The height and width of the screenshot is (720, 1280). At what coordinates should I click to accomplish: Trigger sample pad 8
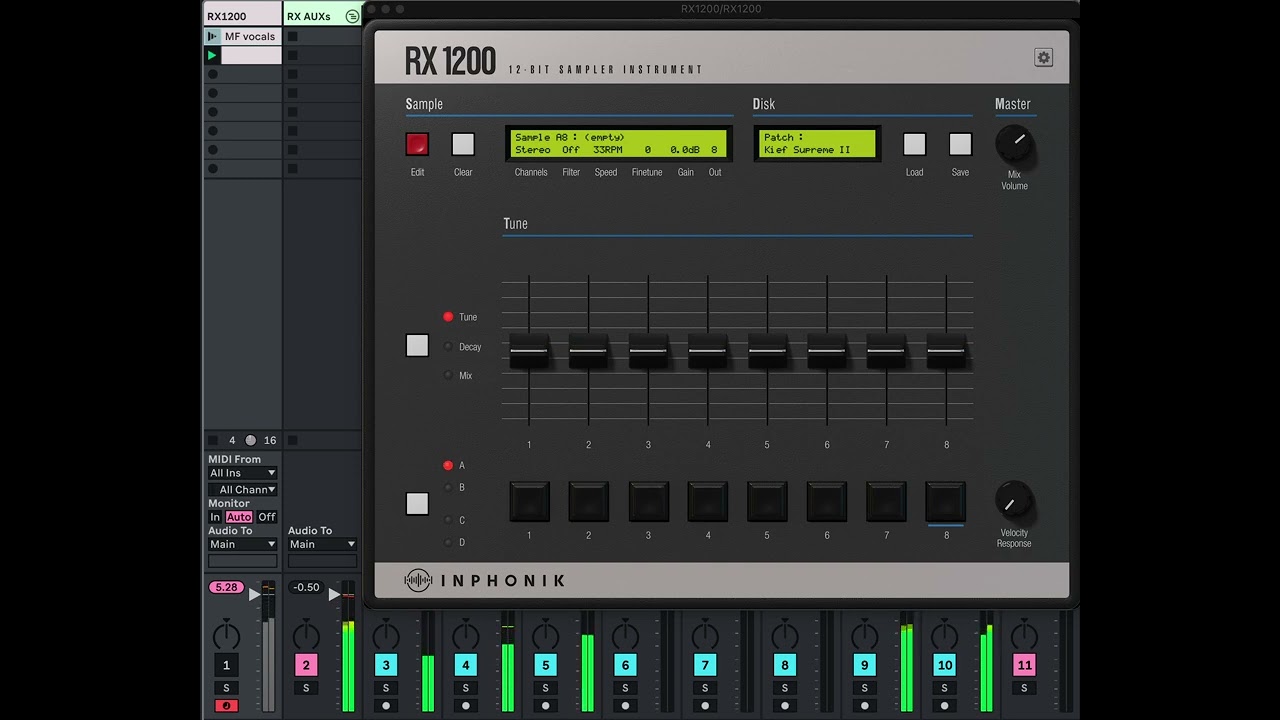[946, 501]
